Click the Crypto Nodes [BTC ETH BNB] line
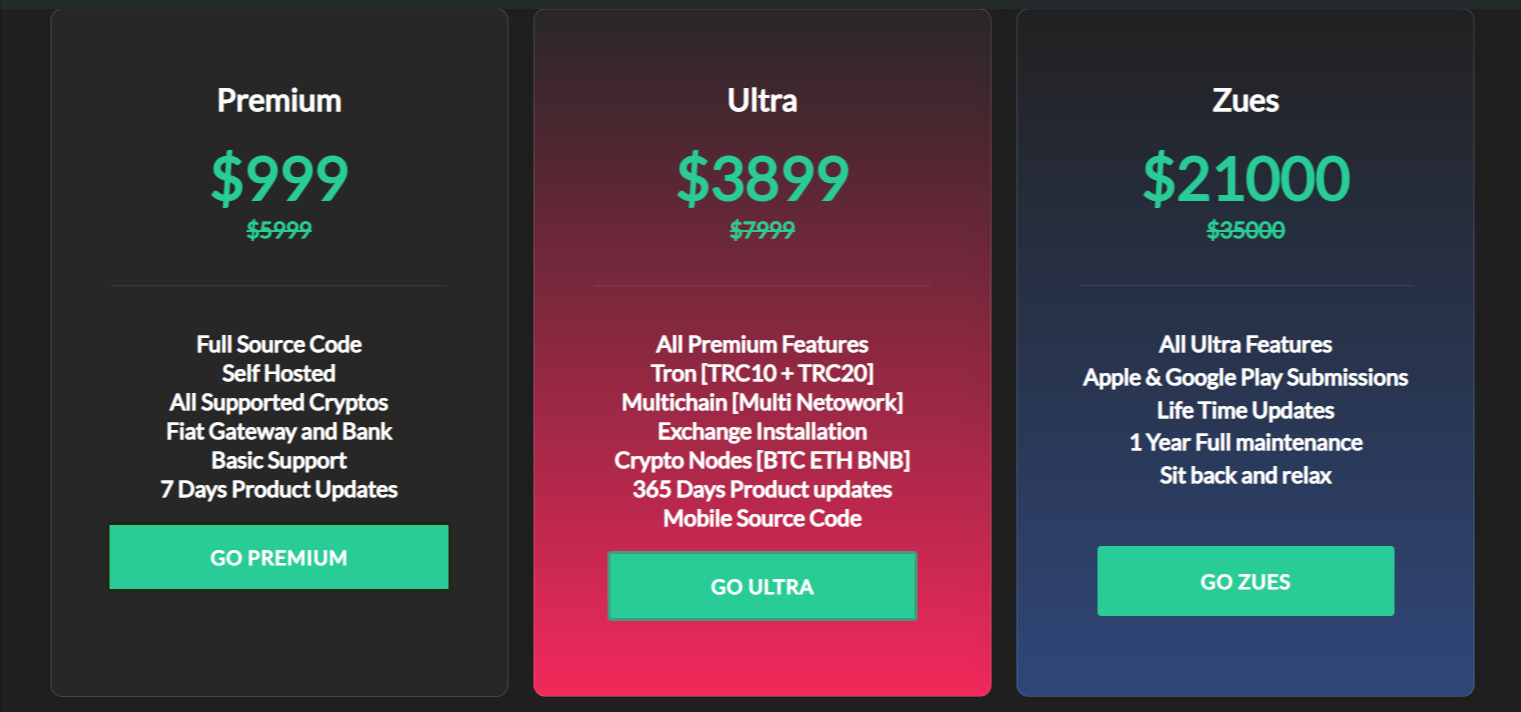 (762, 460)
